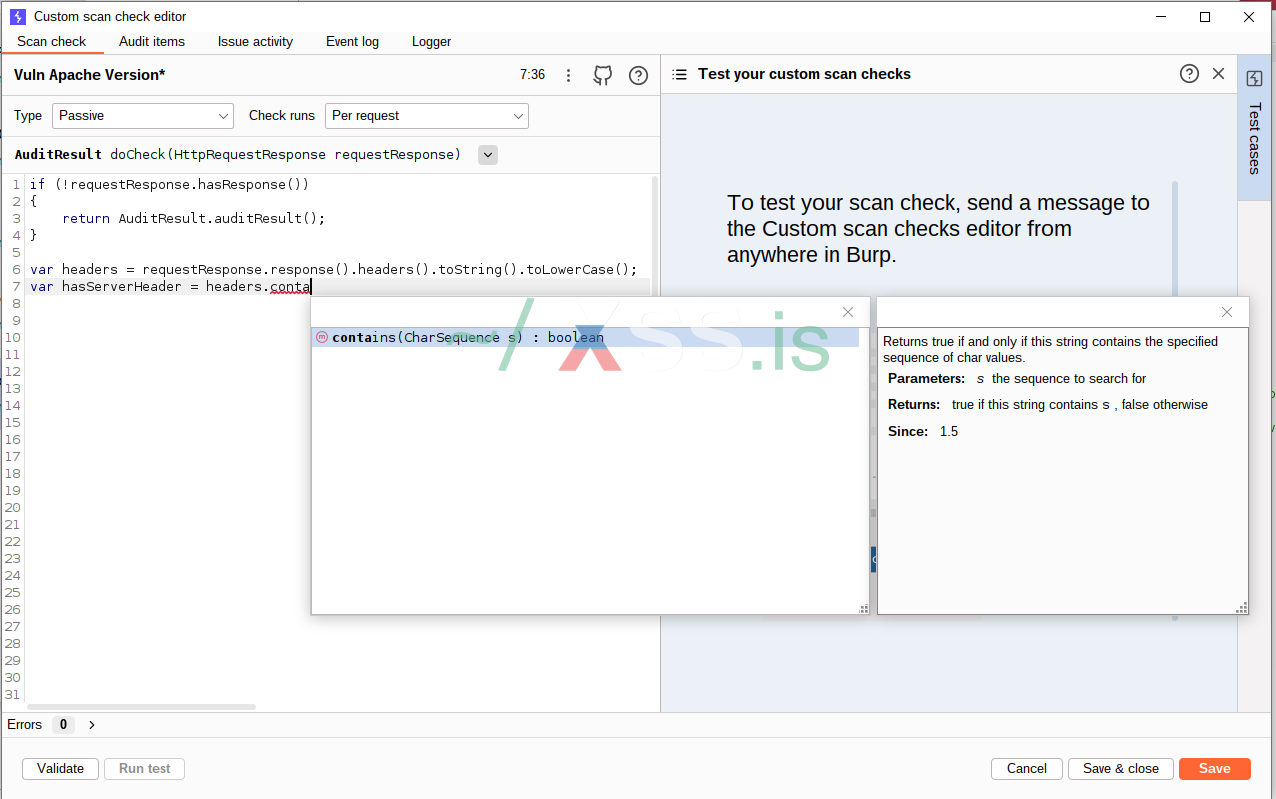This screenshot has height=799, width=1276.
Task: Click the Burp lightning icon in the title bar
Action: click(x=18, y=16)
